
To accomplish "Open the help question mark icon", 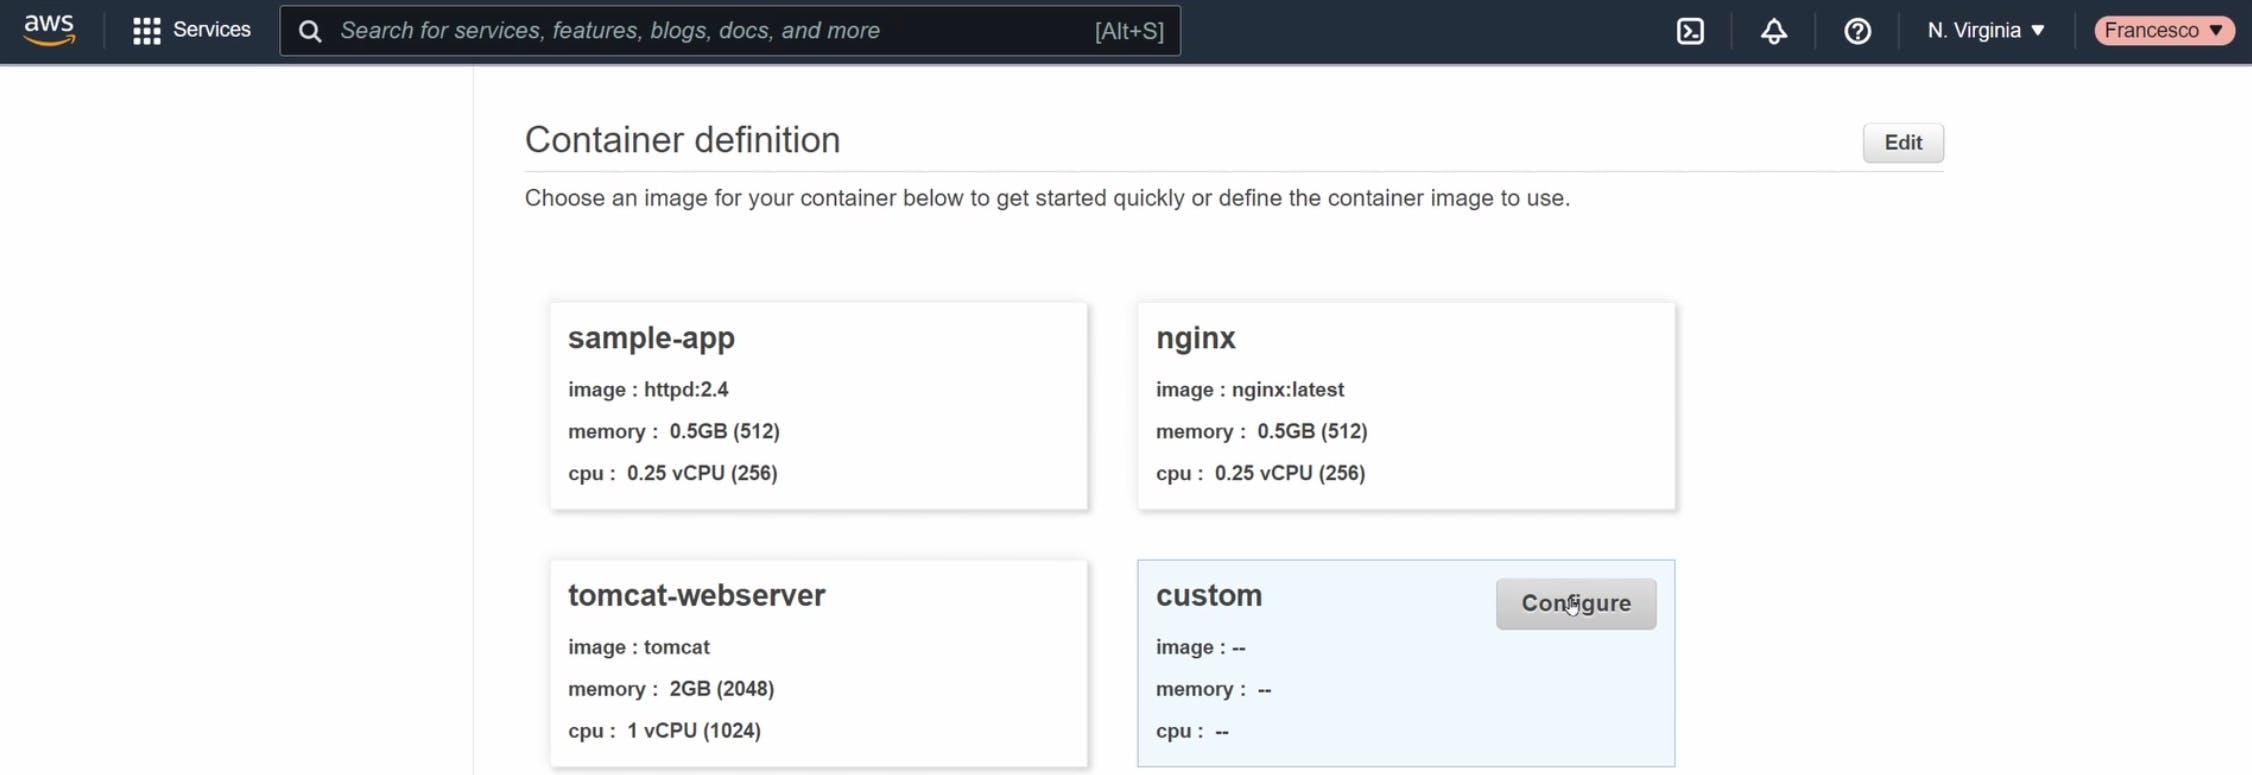I will click(x=1857, y=31).
